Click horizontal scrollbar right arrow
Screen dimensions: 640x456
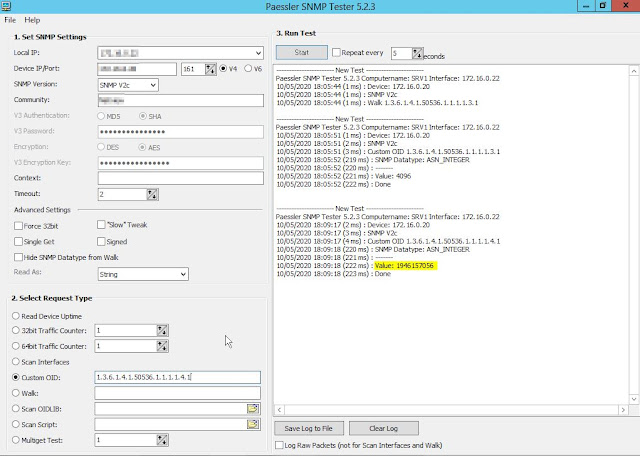coord(623,410)
